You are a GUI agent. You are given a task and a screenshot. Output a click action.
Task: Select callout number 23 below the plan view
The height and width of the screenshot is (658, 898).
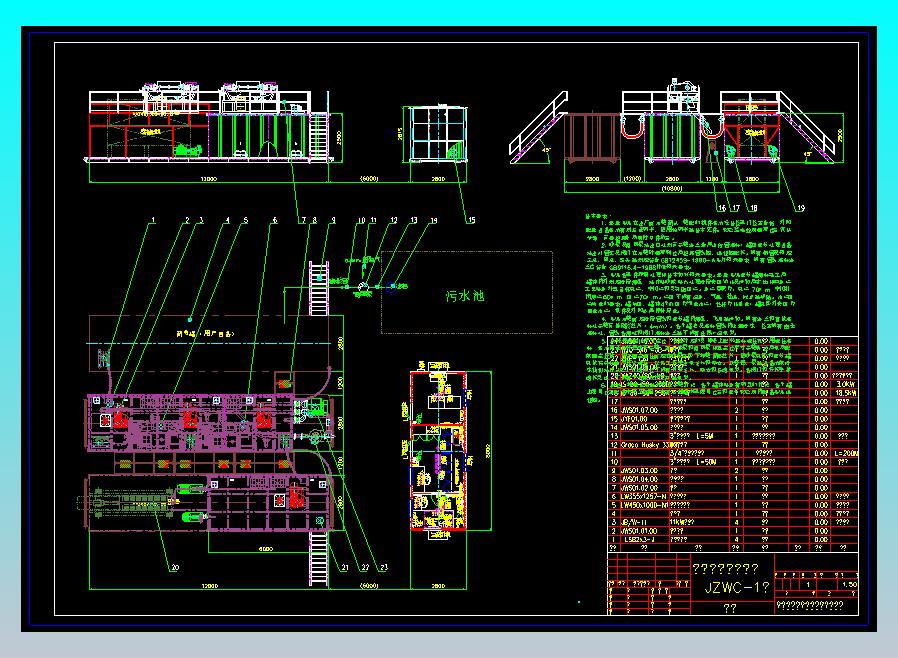pyautogui.click(x=384, y=568)
